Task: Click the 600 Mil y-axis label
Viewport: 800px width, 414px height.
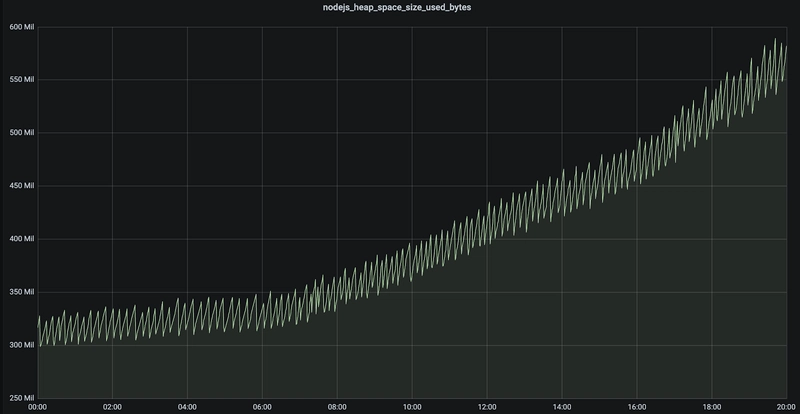Action: (x=21, y=26)
